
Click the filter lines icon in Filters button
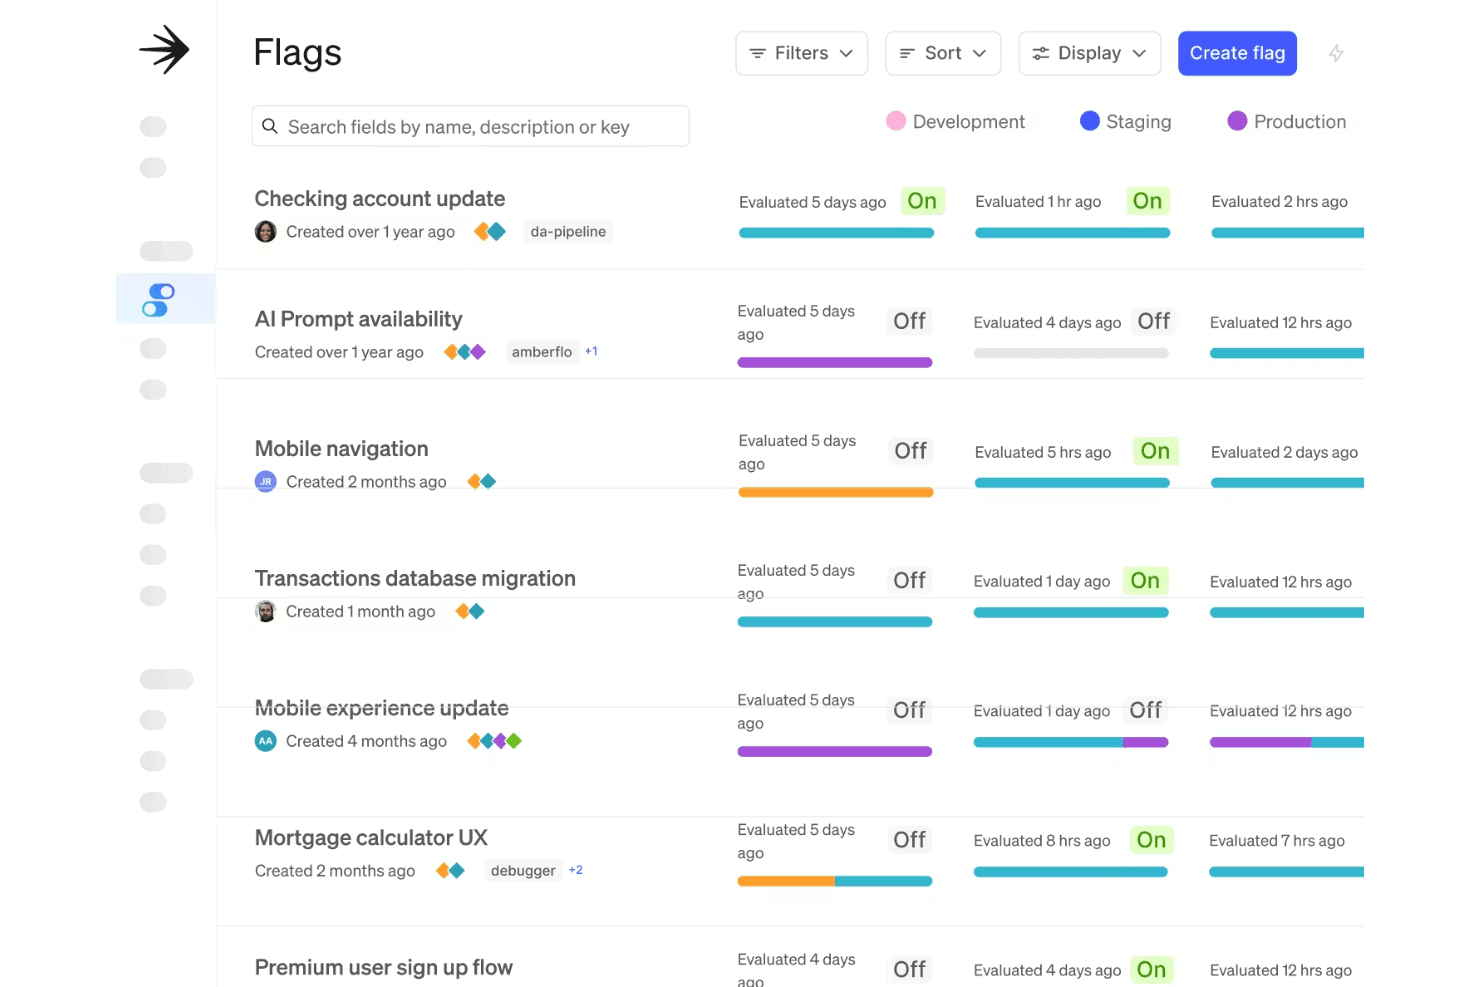click(x=758, y=54)
